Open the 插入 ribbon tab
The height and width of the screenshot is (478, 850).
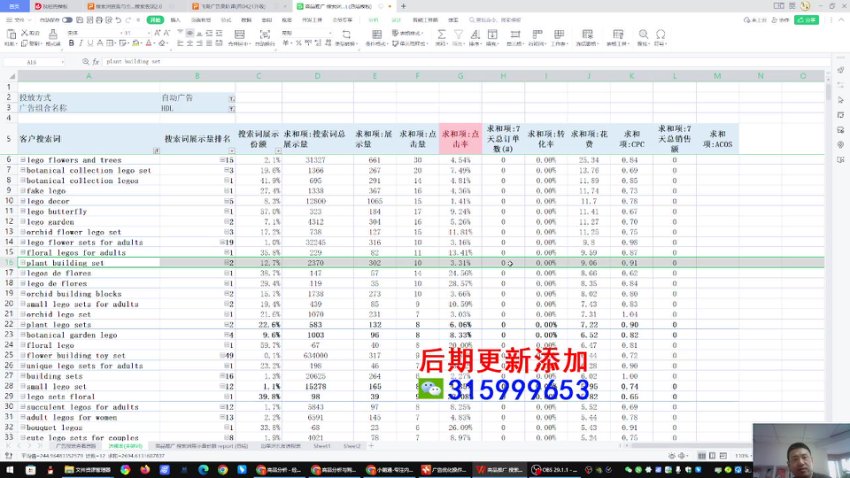pos(175,19)
